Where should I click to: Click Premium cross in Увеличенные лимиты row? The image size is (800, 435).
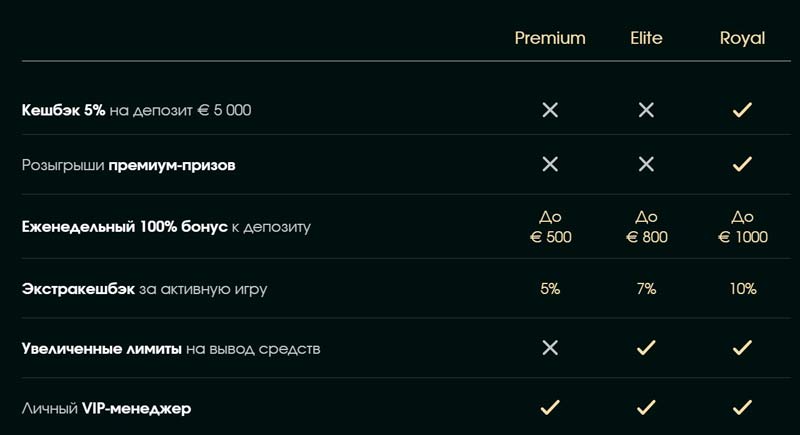[550, 348]
